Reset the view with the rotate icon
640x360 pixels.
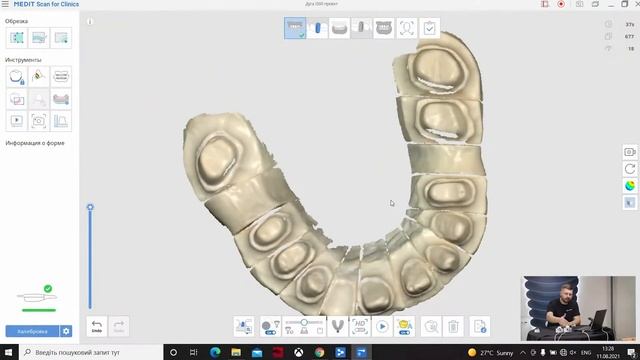pyautogui.click(x=630, y=169)
